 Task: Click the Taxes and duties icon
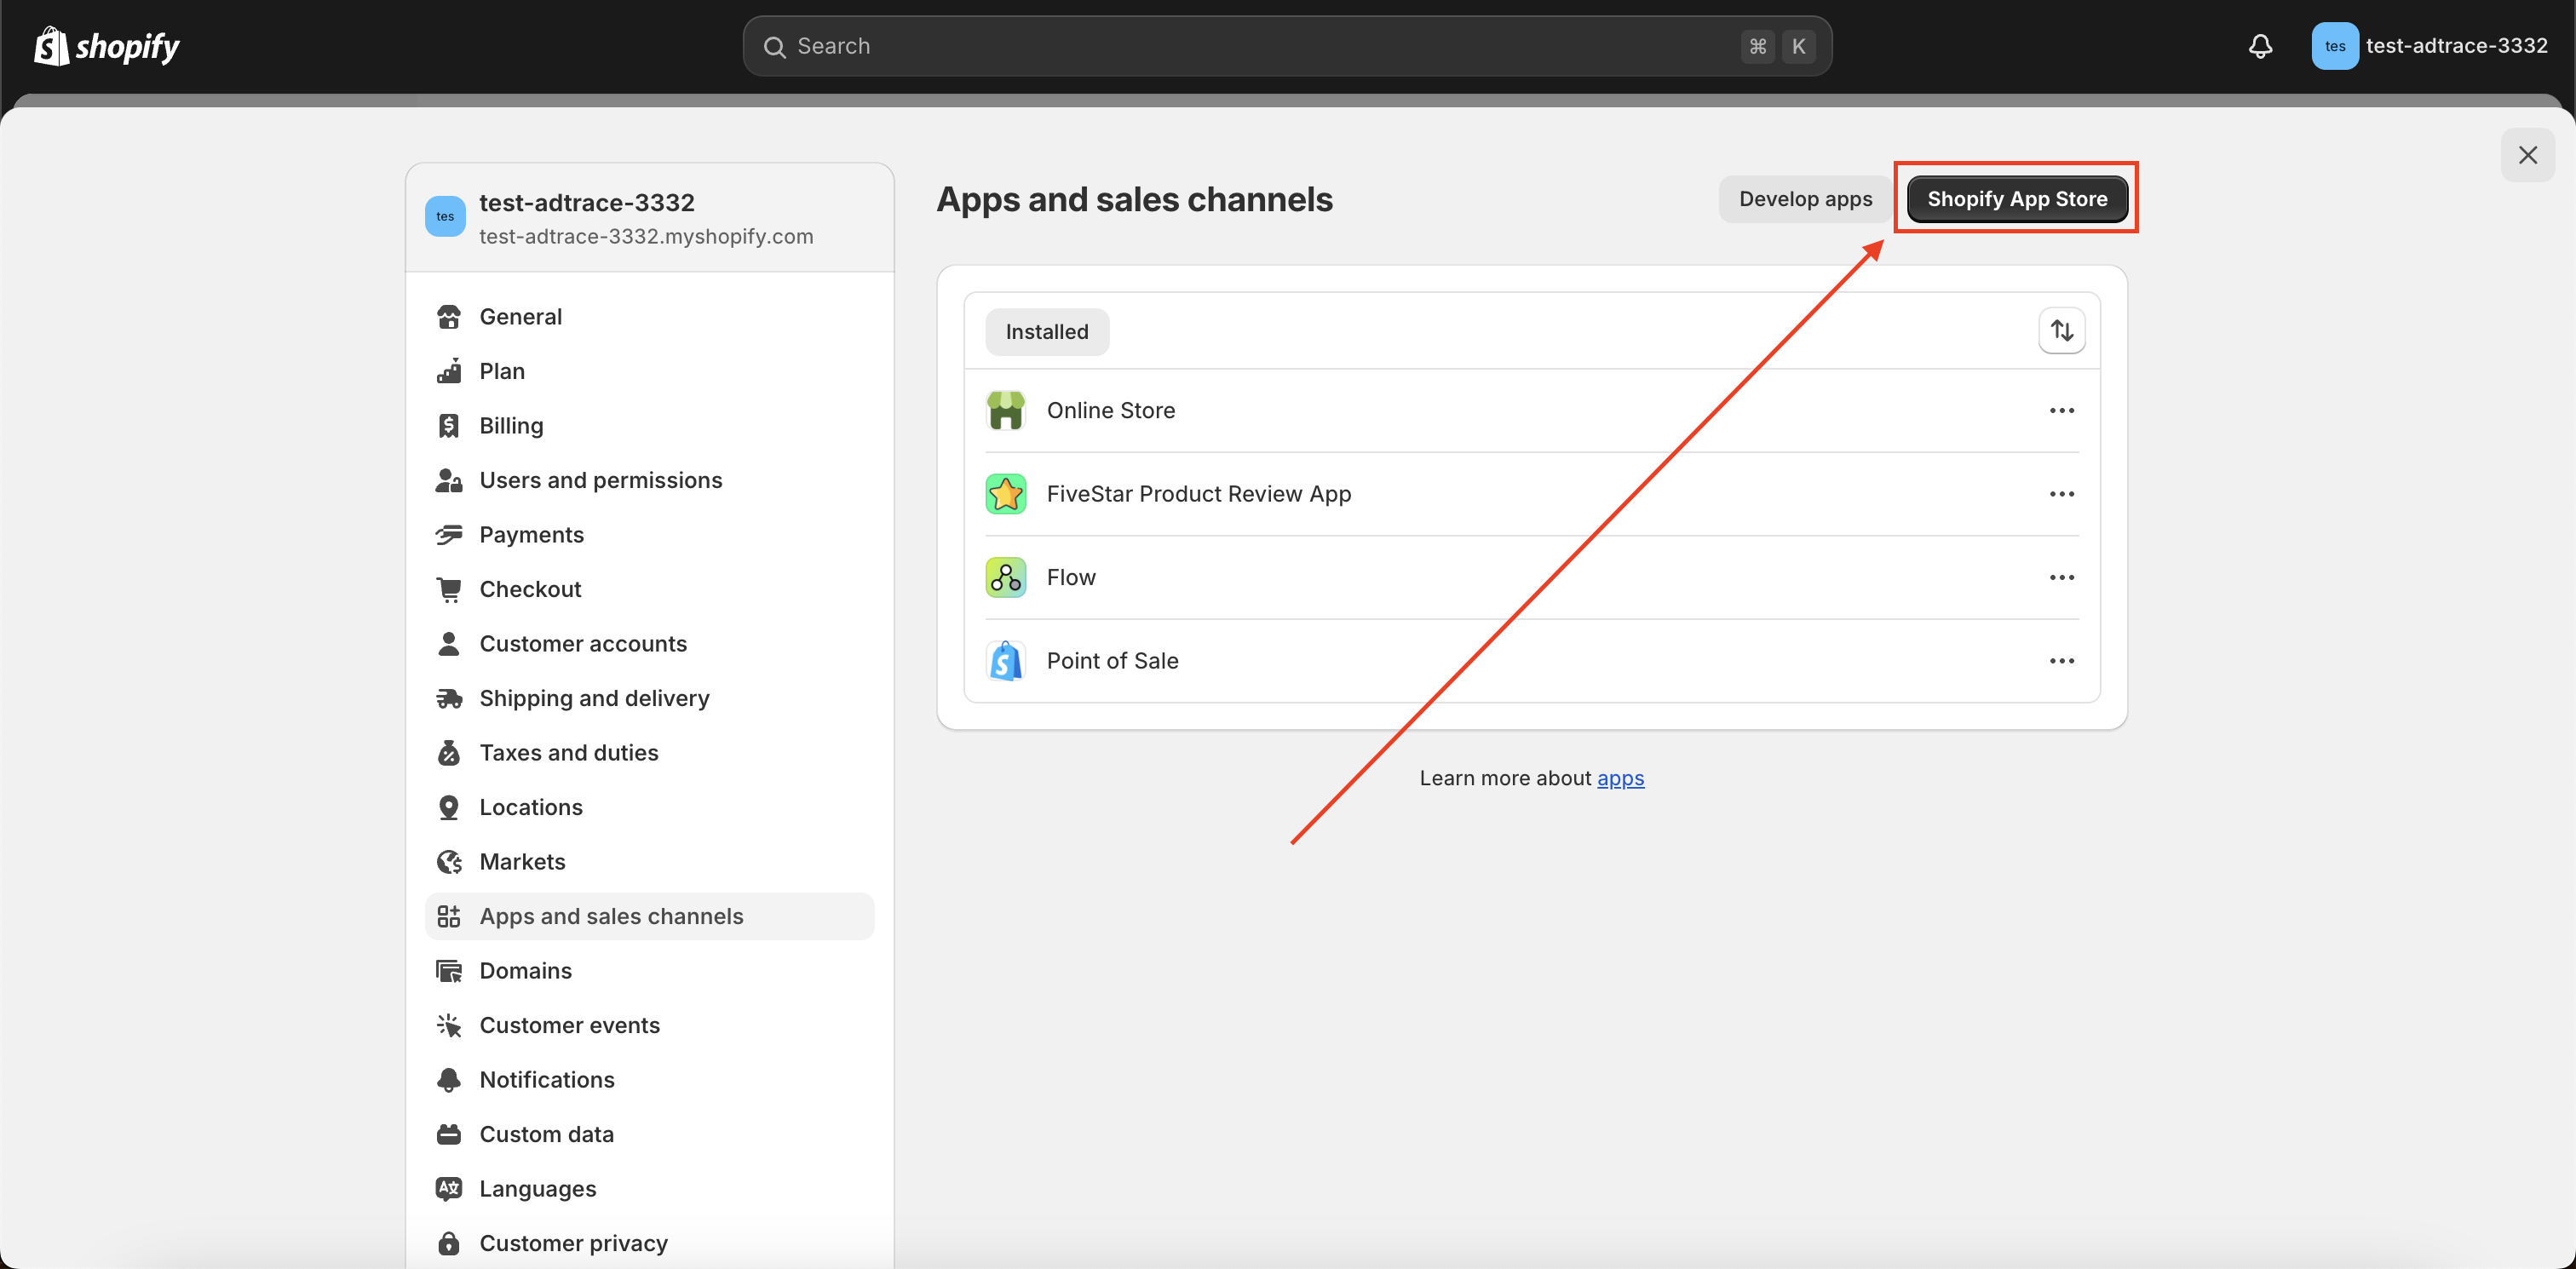[x=449, y=753]
